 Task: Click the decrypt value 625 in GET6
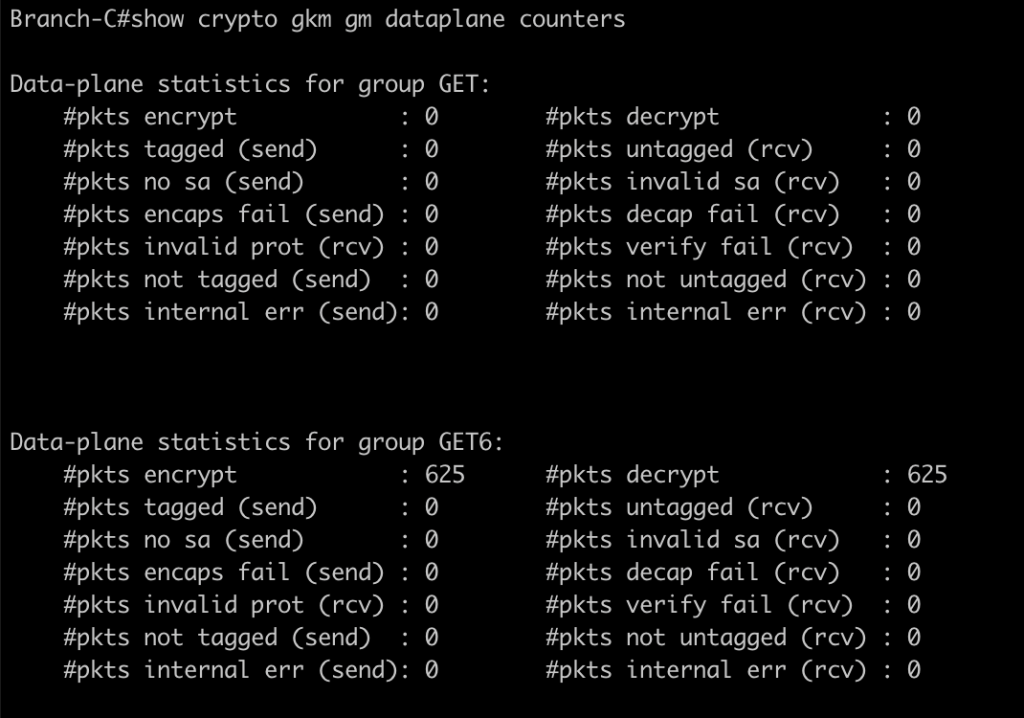[x=926, y=474]
